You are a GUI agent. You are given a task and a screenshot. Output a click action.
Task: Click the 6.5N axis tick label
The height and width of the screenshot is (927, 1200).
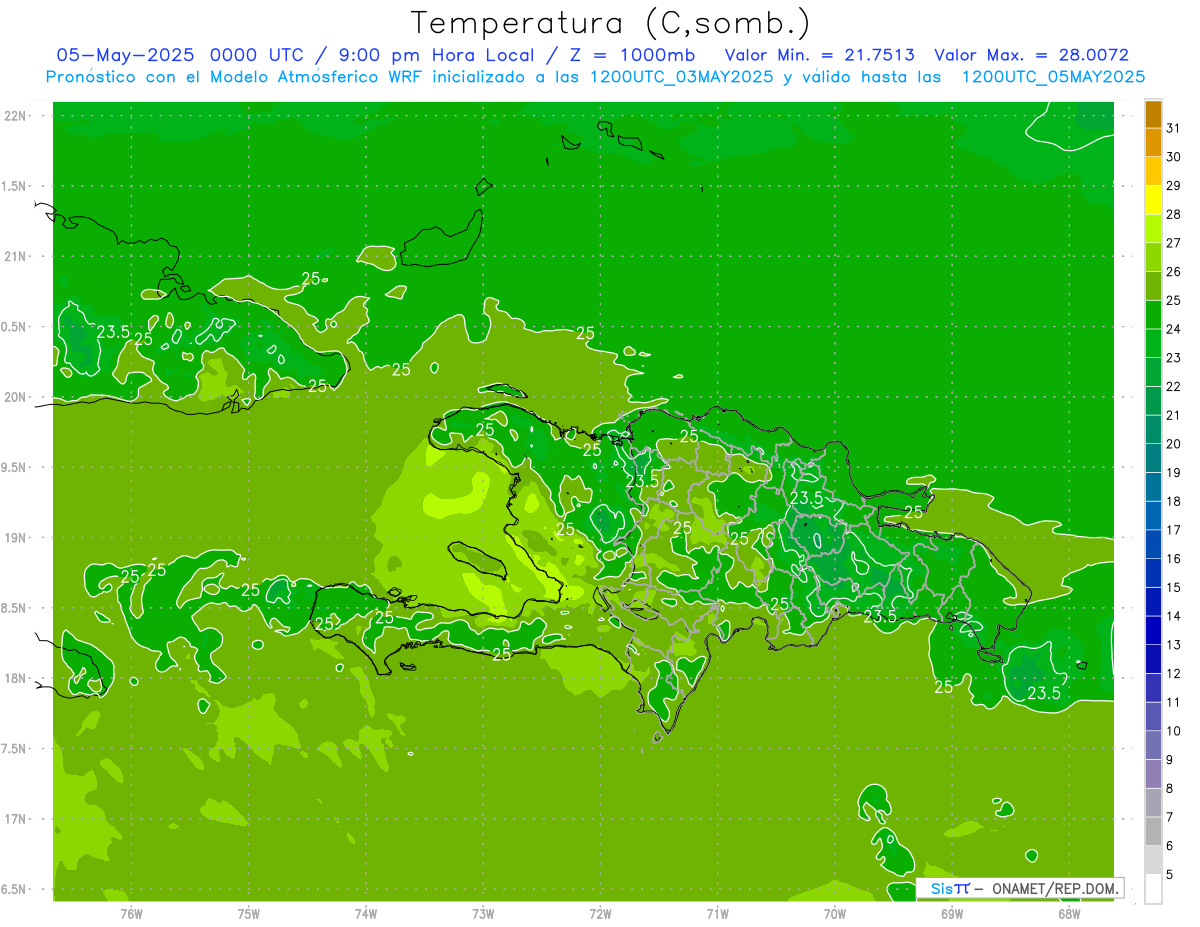(x=14, y=889)
